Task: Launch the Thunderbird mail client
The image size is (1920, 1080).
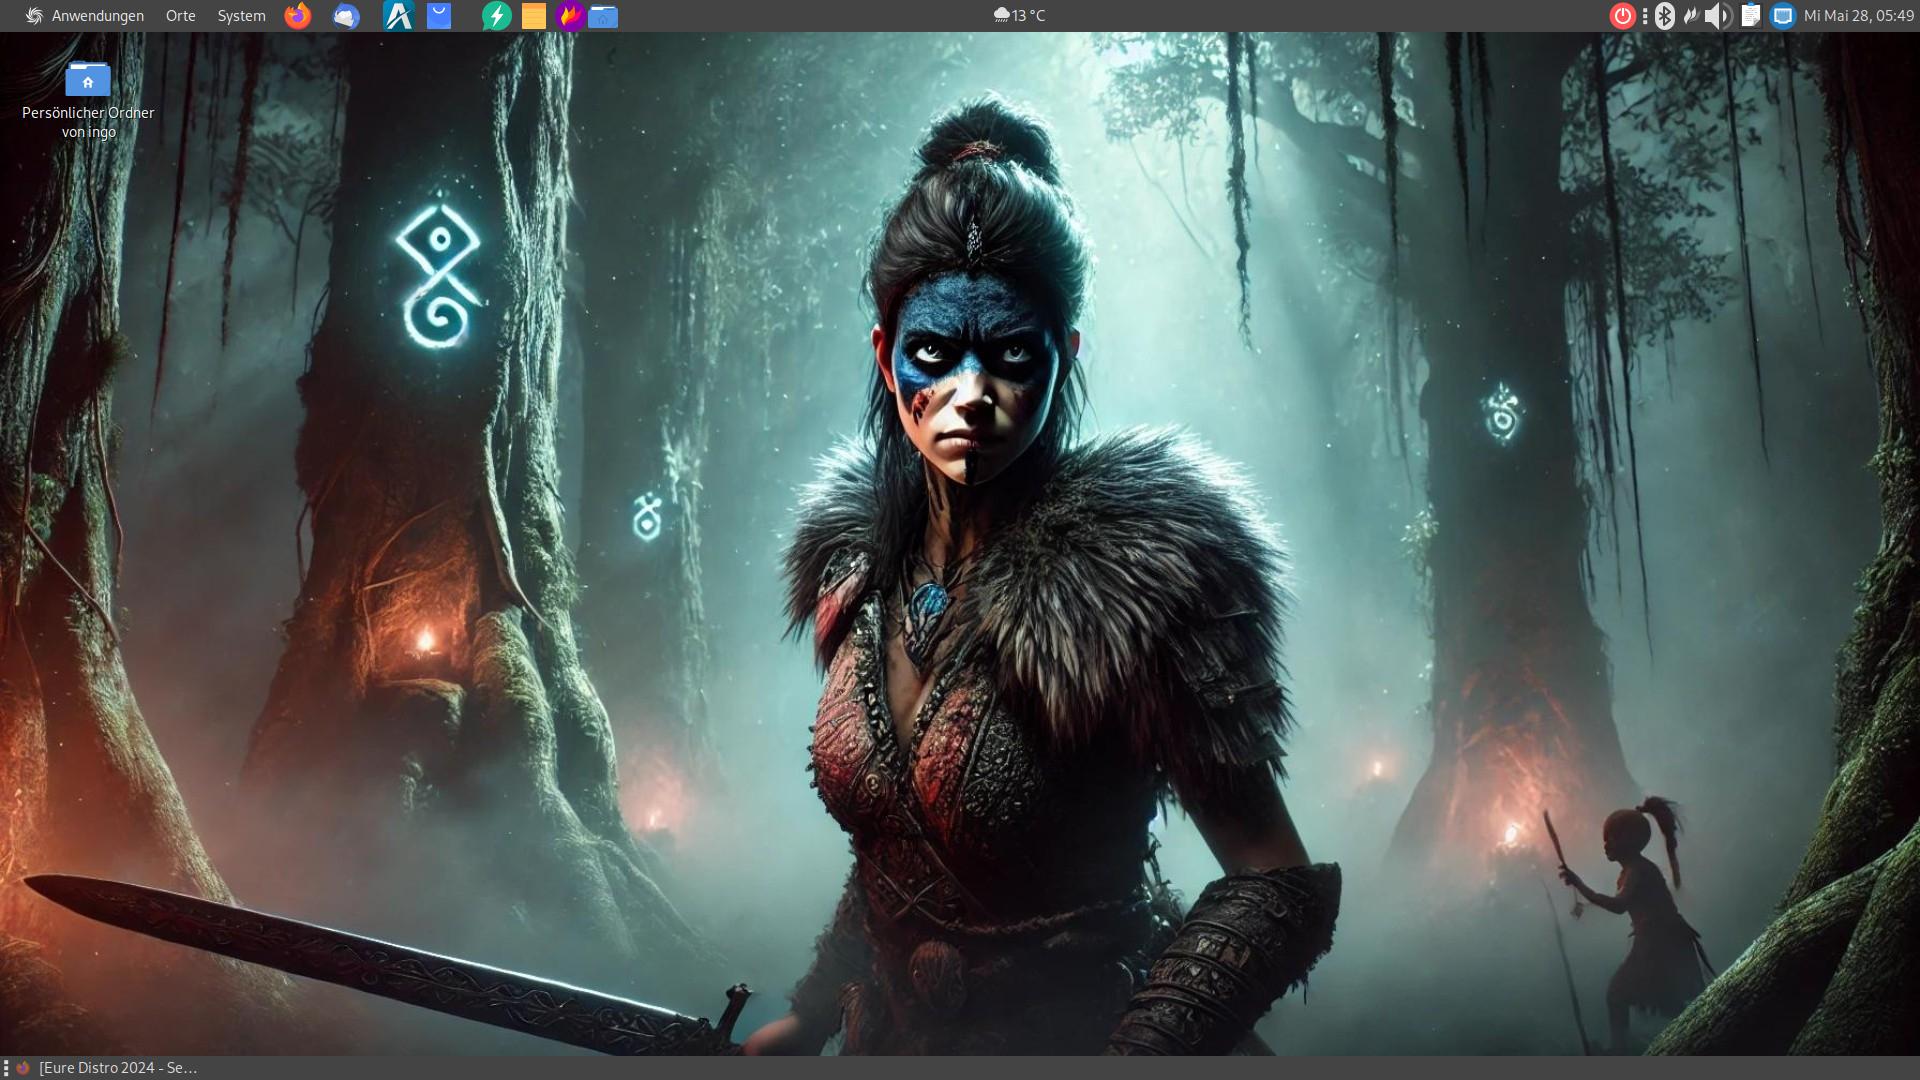Action: 346,16
